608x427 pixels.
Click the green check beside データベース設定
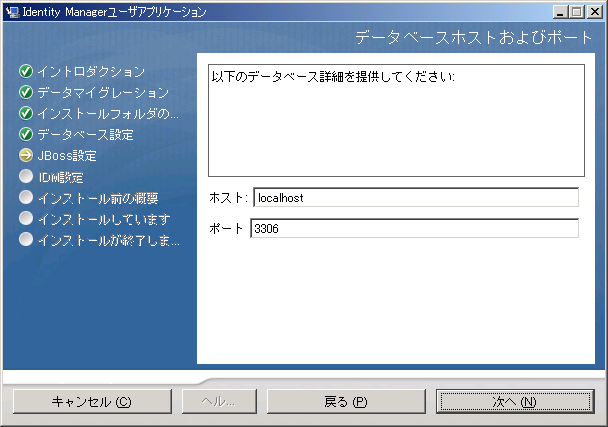pos(26,134)
